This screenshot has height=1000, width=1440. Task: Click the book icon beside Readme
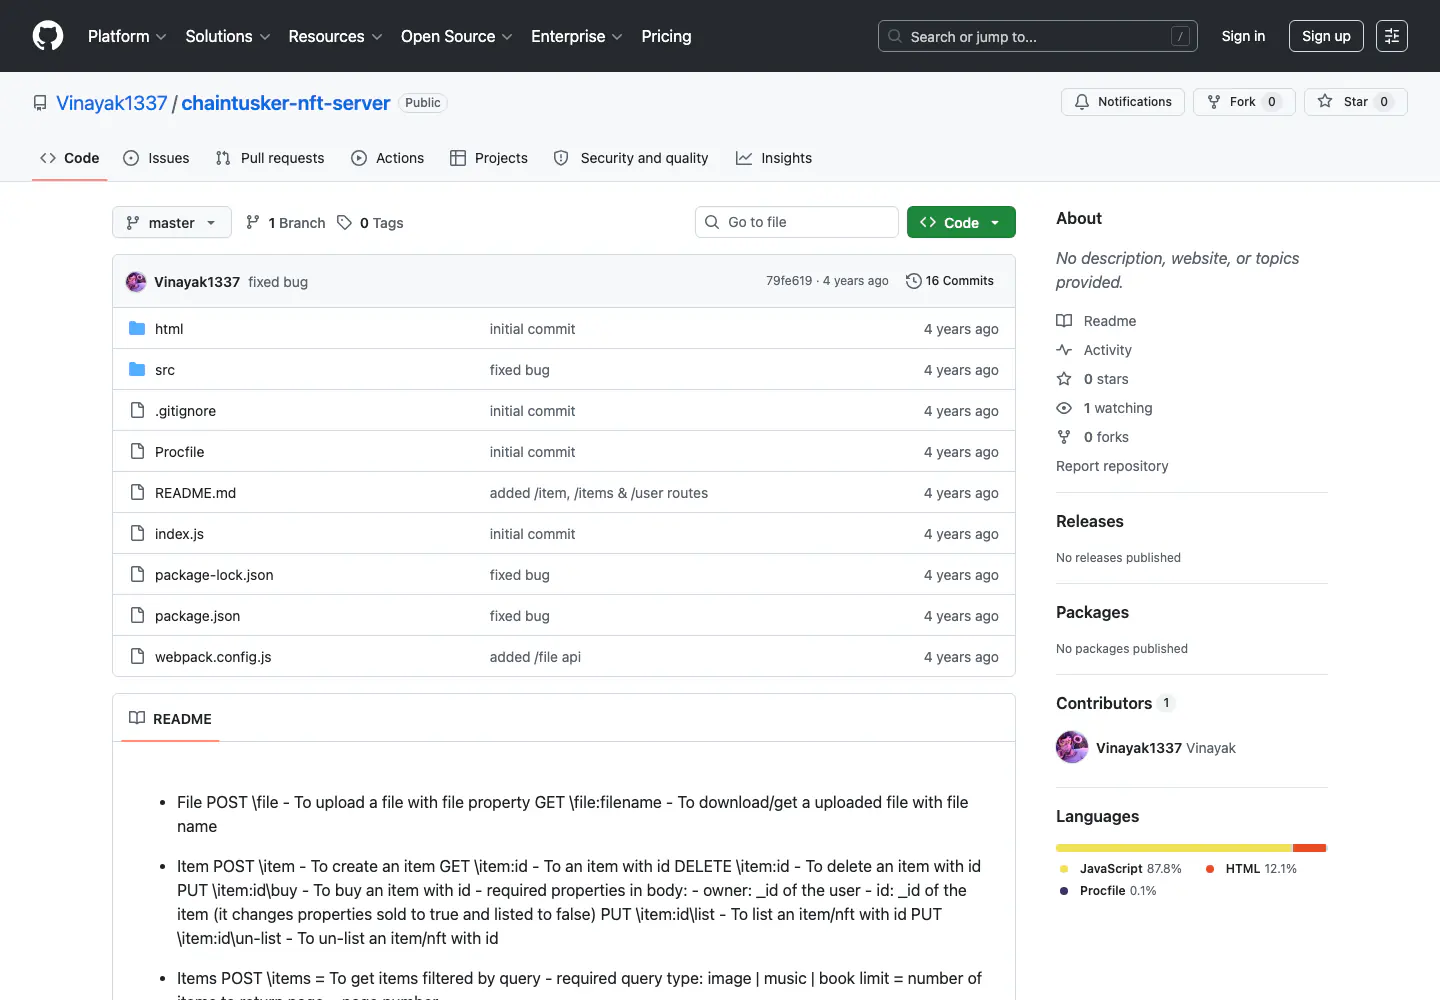(x=1064, y=321)
